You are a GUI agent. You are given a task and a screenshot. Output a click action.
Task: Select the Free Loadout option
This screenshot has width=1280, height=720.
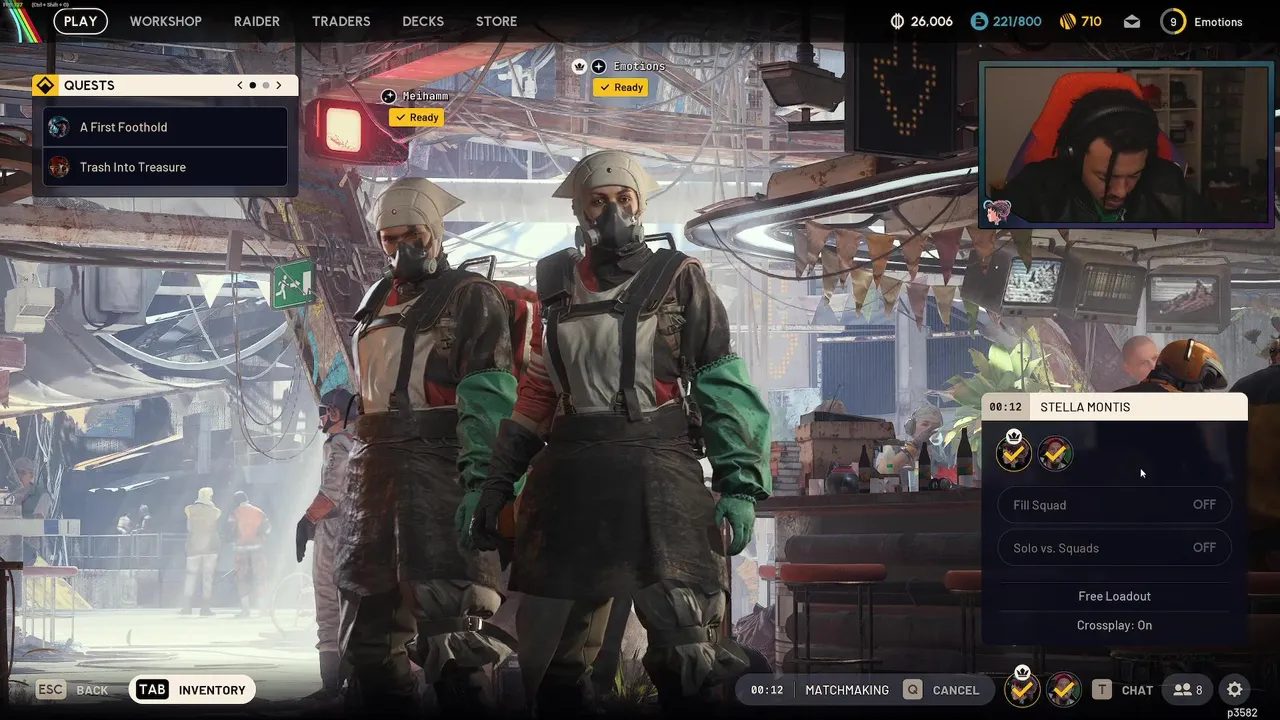(x=1114, y=596)
